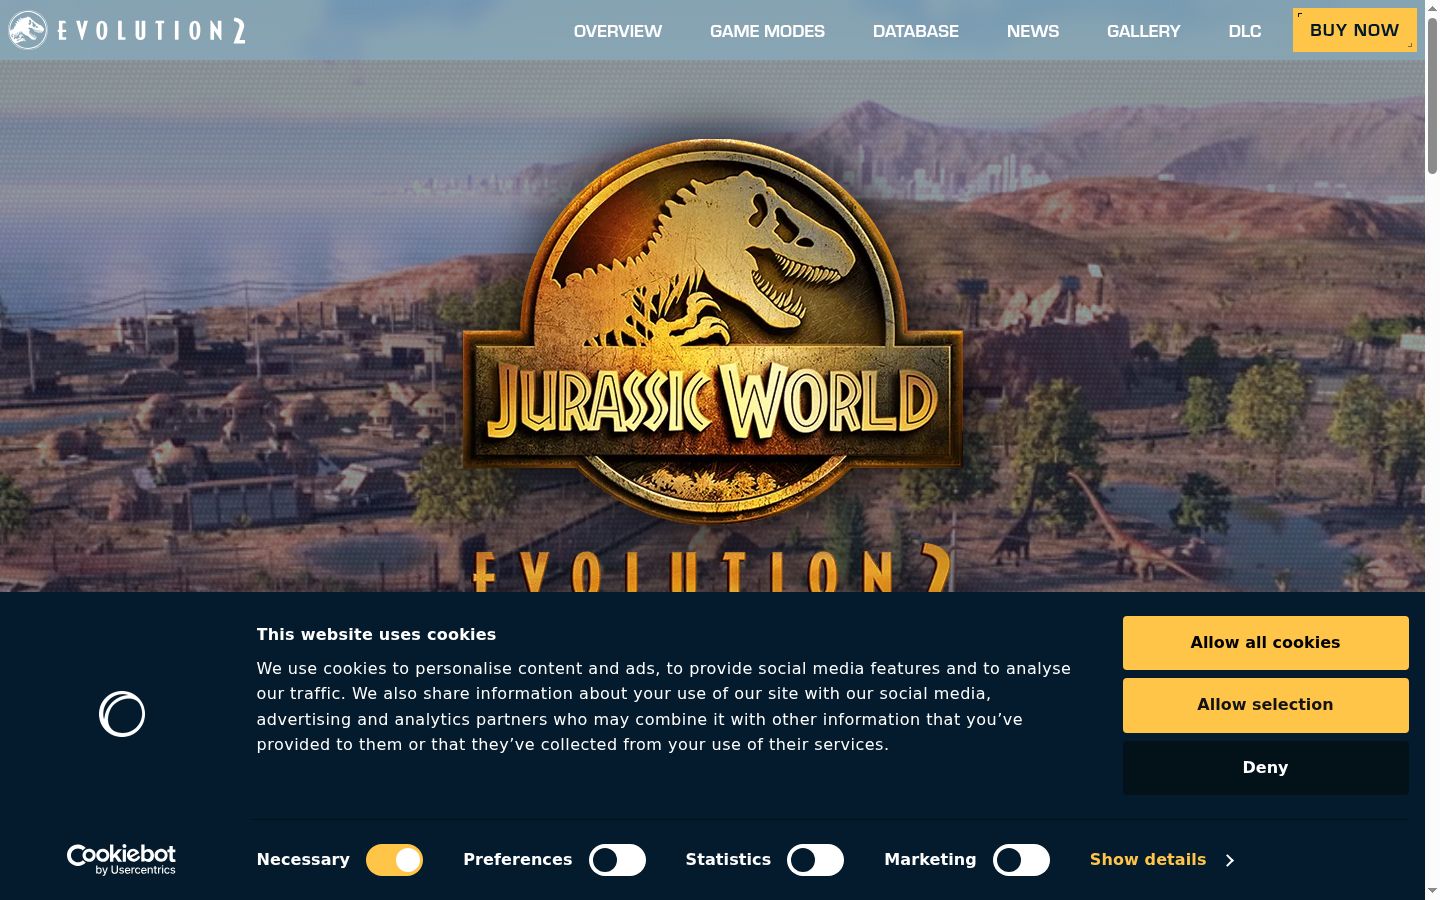Click the scrollbar down arrow
The height and width of the screenshot is (900, 1440).
(x=1432, y=890)
